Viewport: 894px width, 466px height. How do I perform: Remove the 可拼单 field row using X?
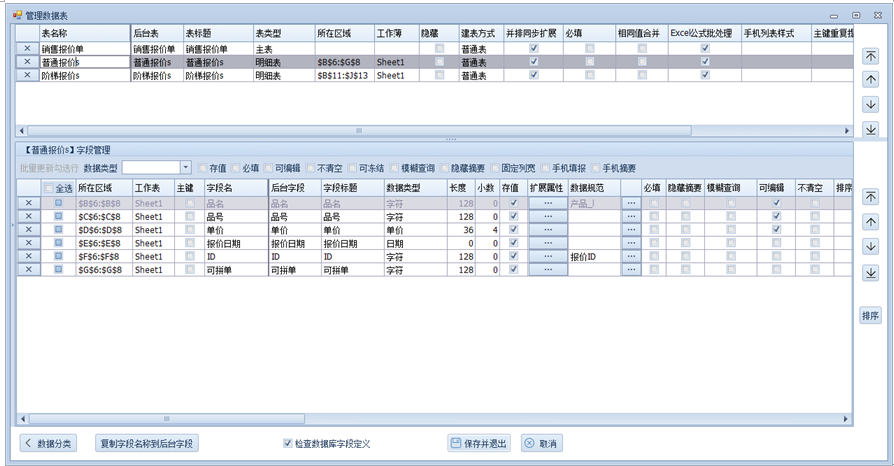28,269
